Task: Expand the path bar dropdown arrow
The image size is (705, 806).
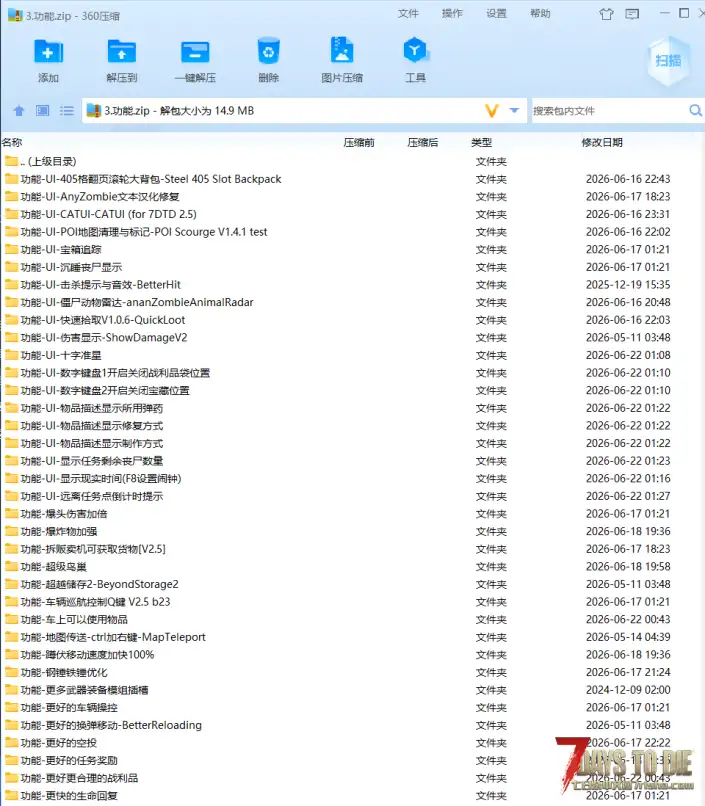Action: pyautogui.click(x=514, y=111)
